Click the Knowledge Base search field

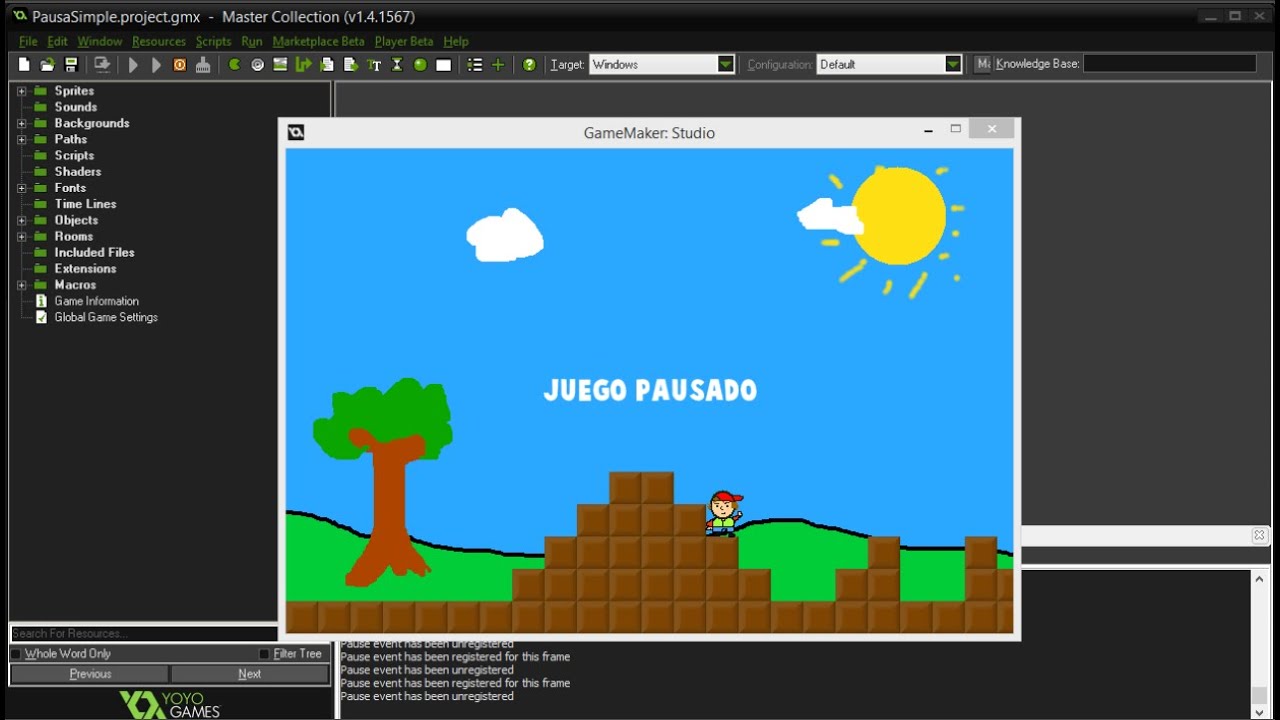[1169, 63]
